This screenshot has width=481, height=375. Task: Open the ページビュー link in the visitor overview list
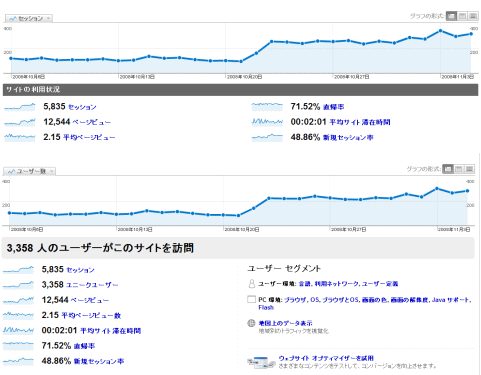pyautogui.click(x=90, y=300)
